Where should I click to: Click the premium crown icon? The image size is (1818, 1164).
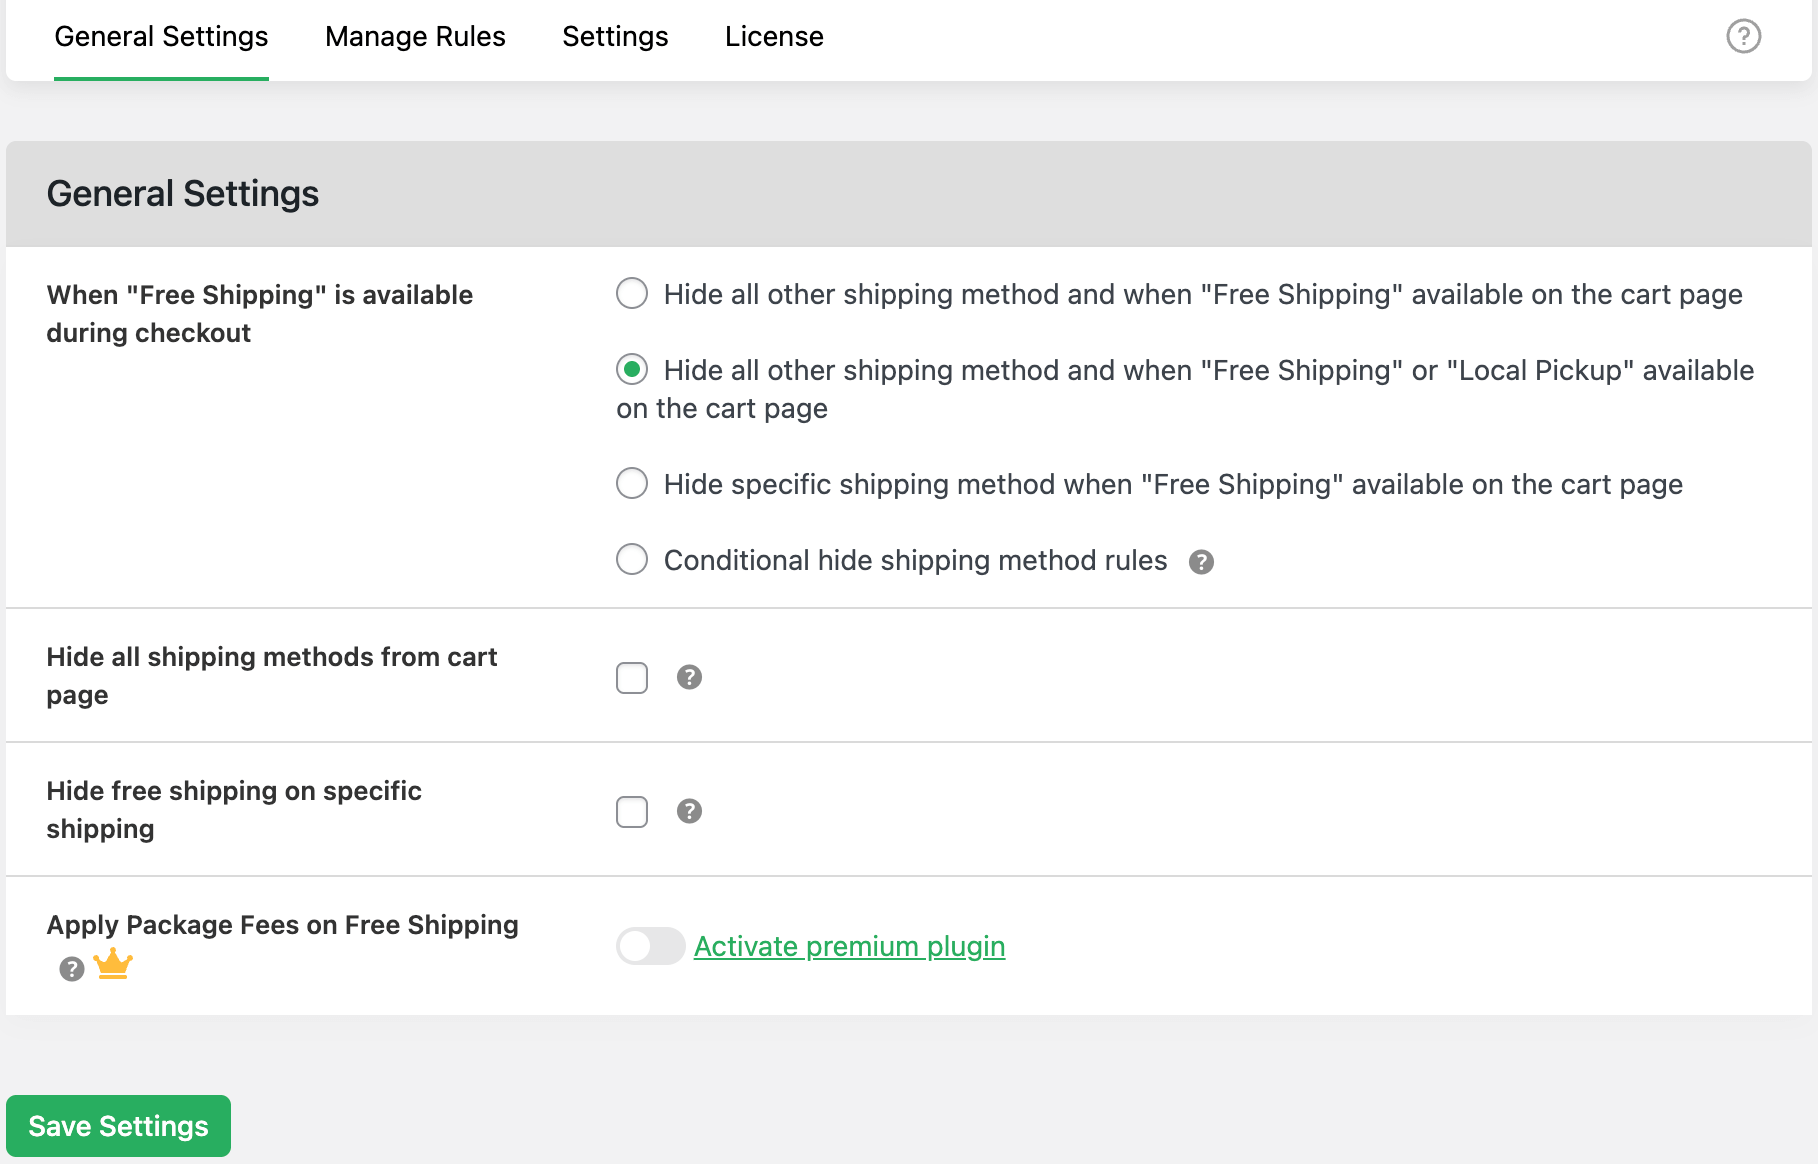pos(113,964)
